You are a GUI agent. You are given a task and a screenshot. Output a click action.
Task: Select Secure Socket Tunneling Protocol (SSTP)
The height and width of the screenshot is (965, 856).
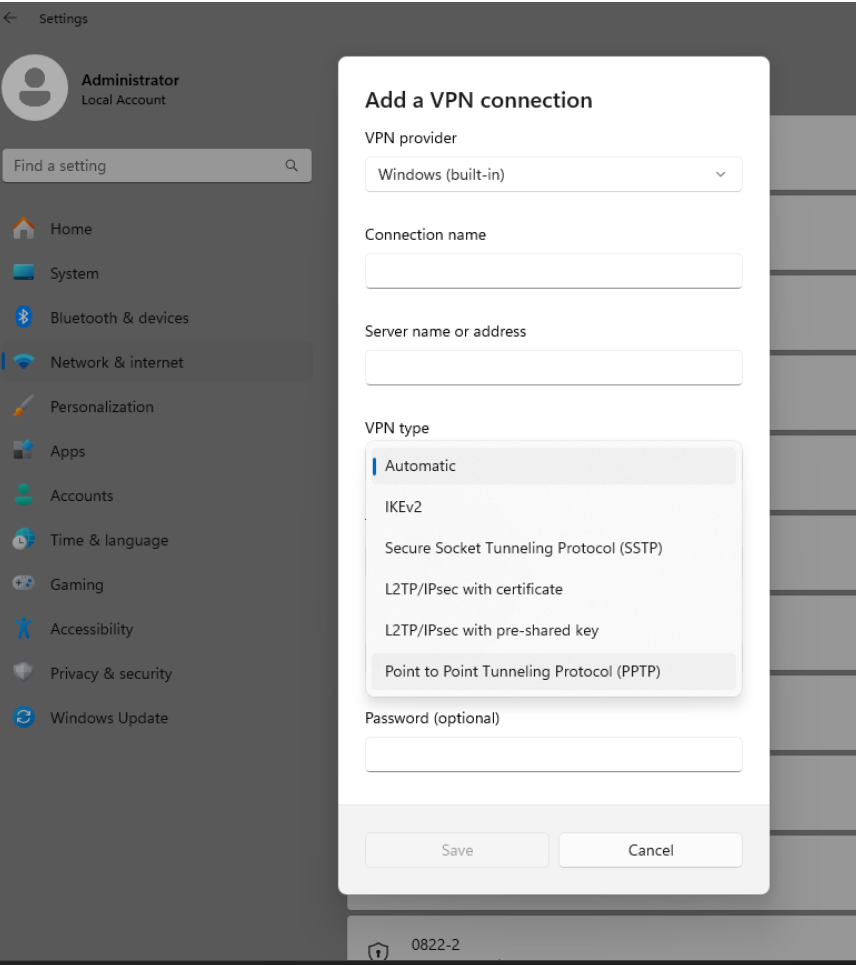(x=553, y=548)
